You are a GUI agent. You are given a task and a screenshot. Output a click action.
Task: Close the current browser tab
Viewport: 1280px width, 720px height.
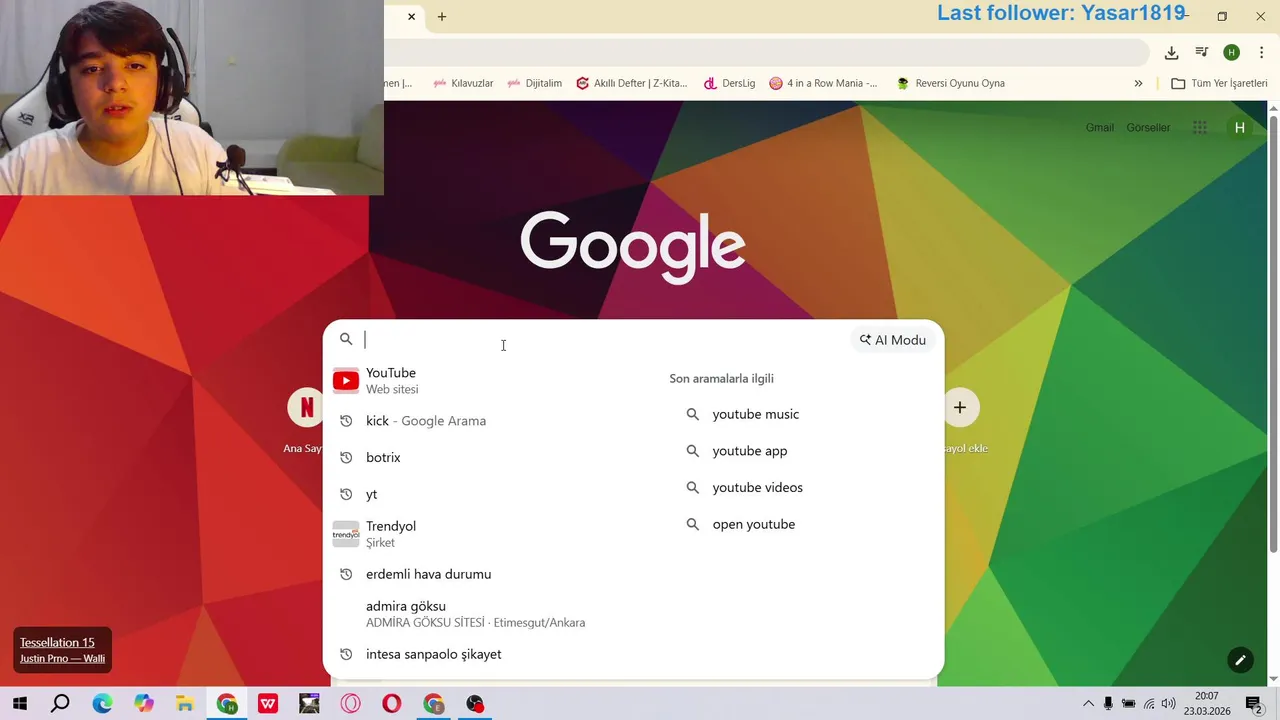(411, 16)
